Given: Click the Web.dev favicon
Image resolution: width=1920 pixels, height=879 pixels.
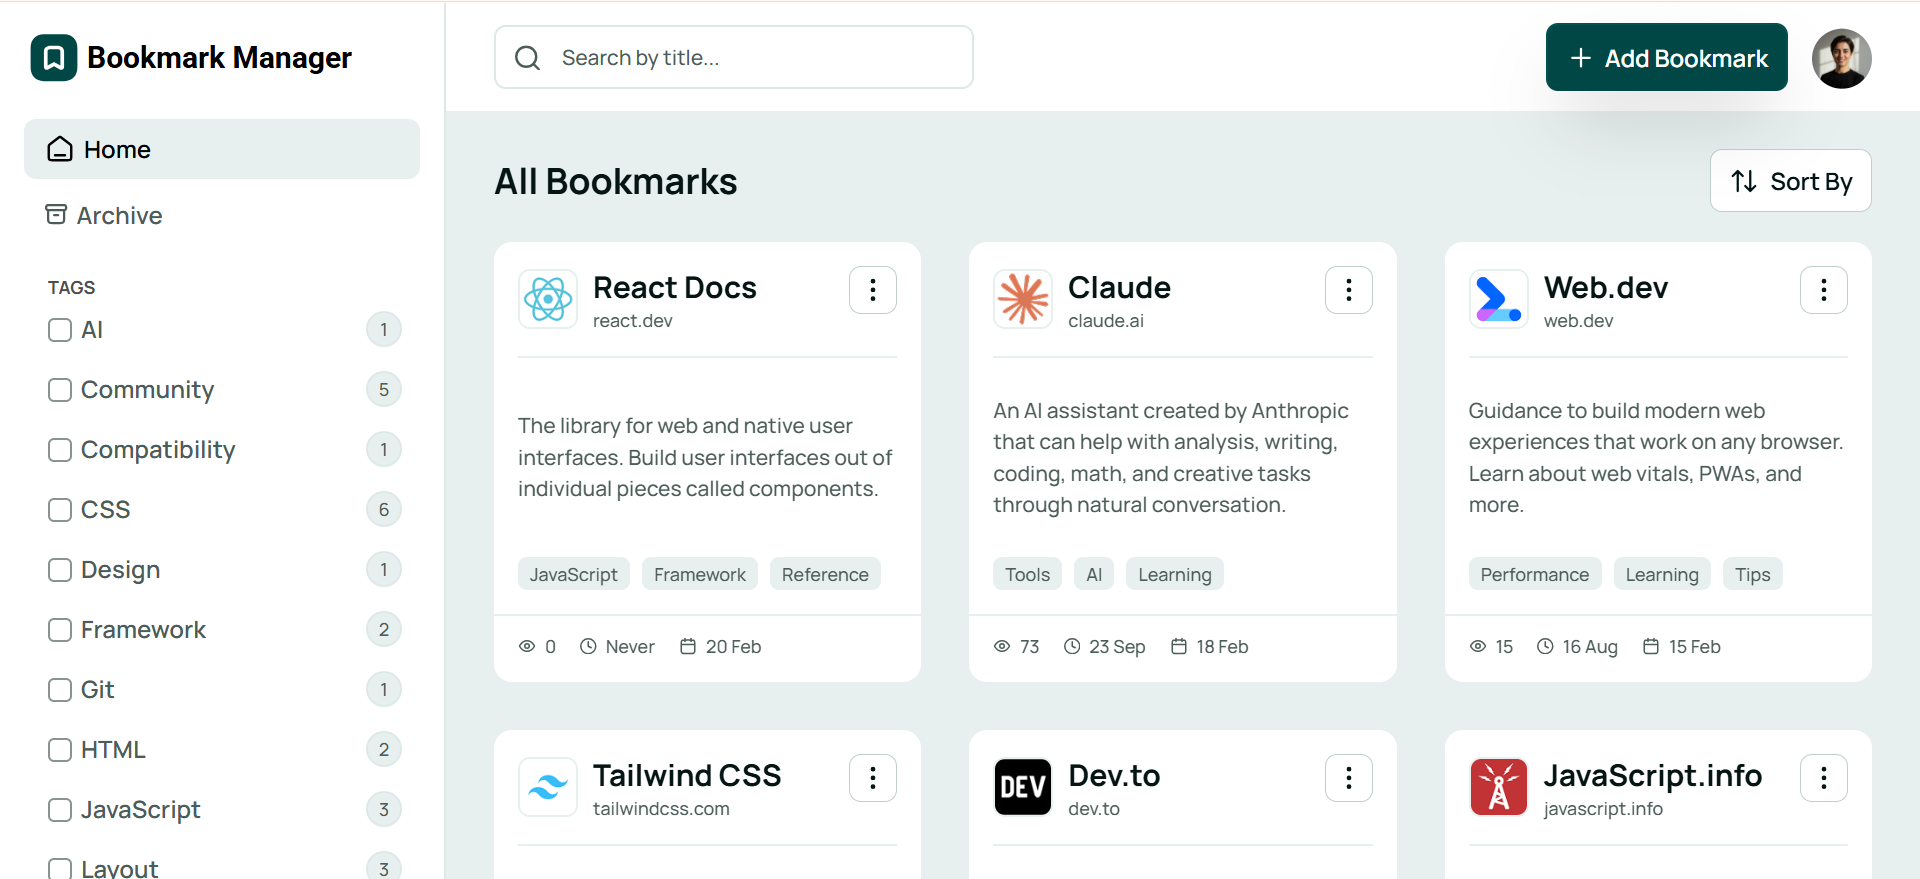Looking at the screenshot, I should pos(1498,299).
